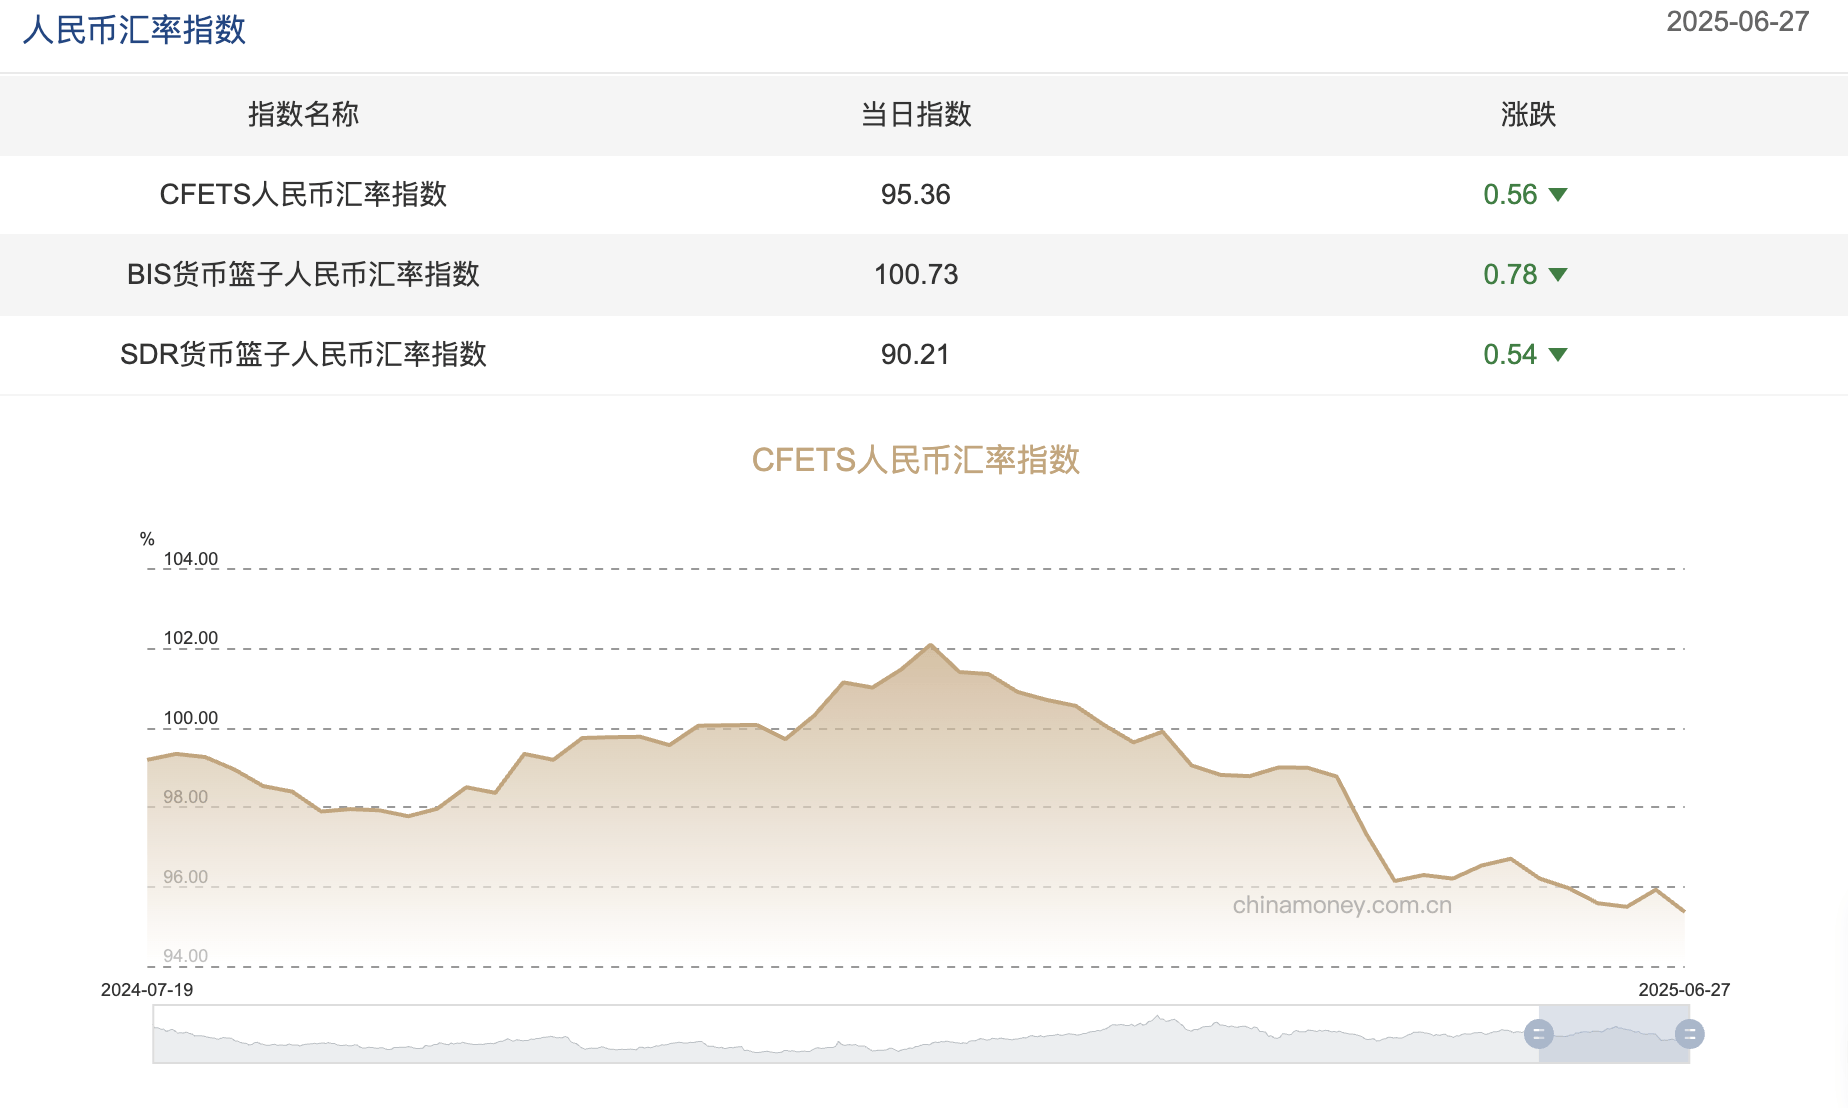The height and width of the screenshot is (1108, 1848).
Task: Click the 0.78 change value
Action: [1510, 274]
